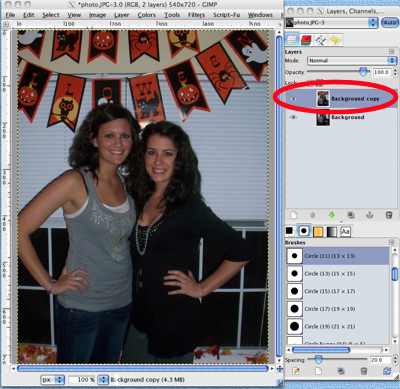The image size is (400, 389).
Task: Open the layer Mode dropdown
Action: click(x=351, y=61)
